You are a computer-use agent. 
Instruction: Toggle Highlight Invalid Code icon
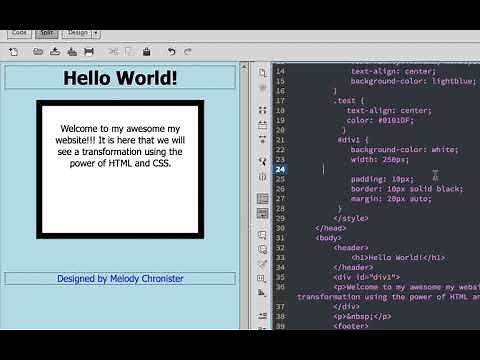click(263, 213)
